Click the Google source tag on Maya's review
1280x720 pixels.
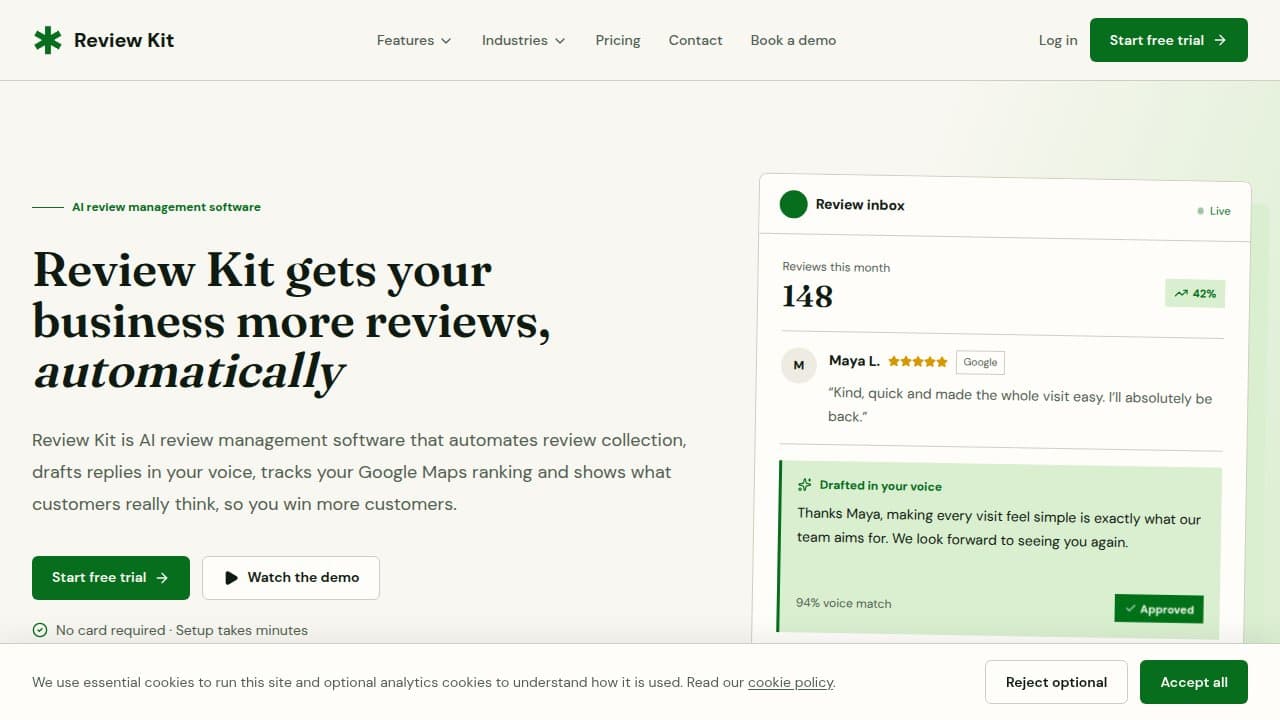tap(980, 362)
